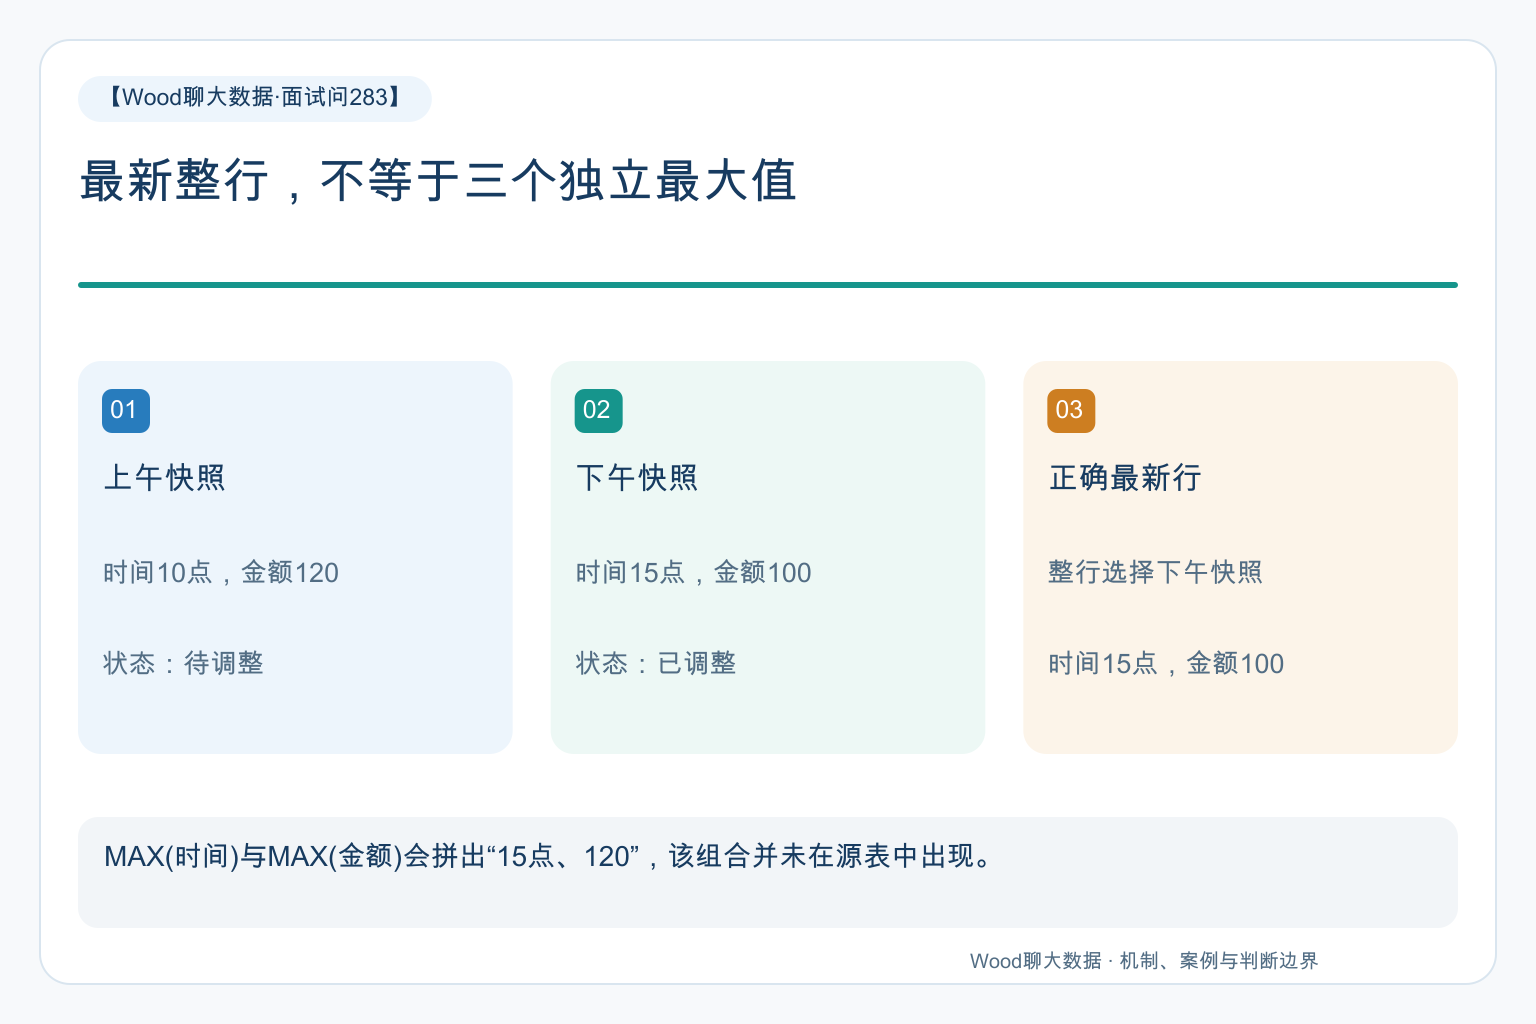Screen dimensions: 1536x1024
Task: Click the card title 正确最新行
Action: point(1125,478)
